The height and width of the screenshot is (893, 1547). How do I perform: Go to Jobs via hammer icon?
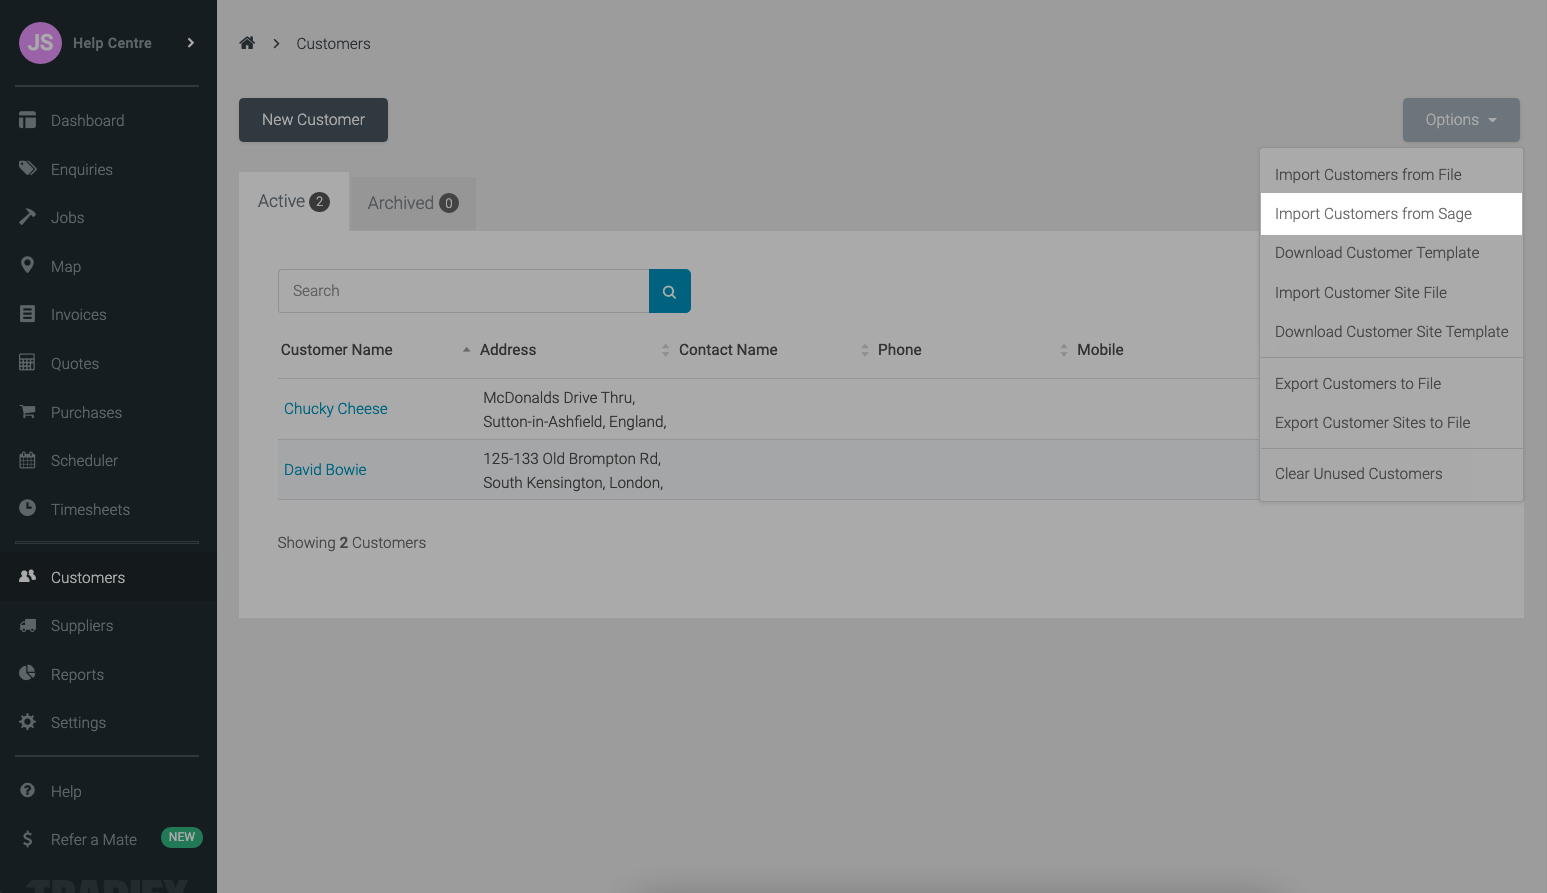(28, 217)
